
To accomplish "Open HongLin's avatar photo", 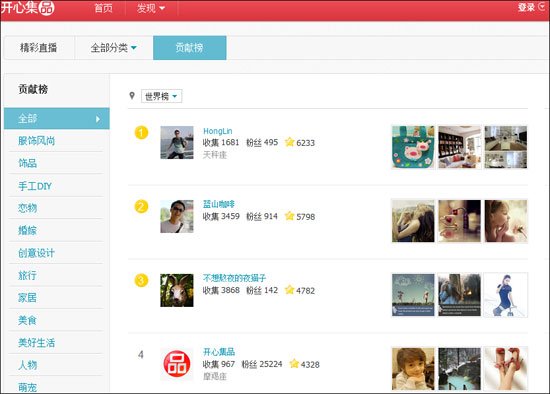I will point(177,142).
